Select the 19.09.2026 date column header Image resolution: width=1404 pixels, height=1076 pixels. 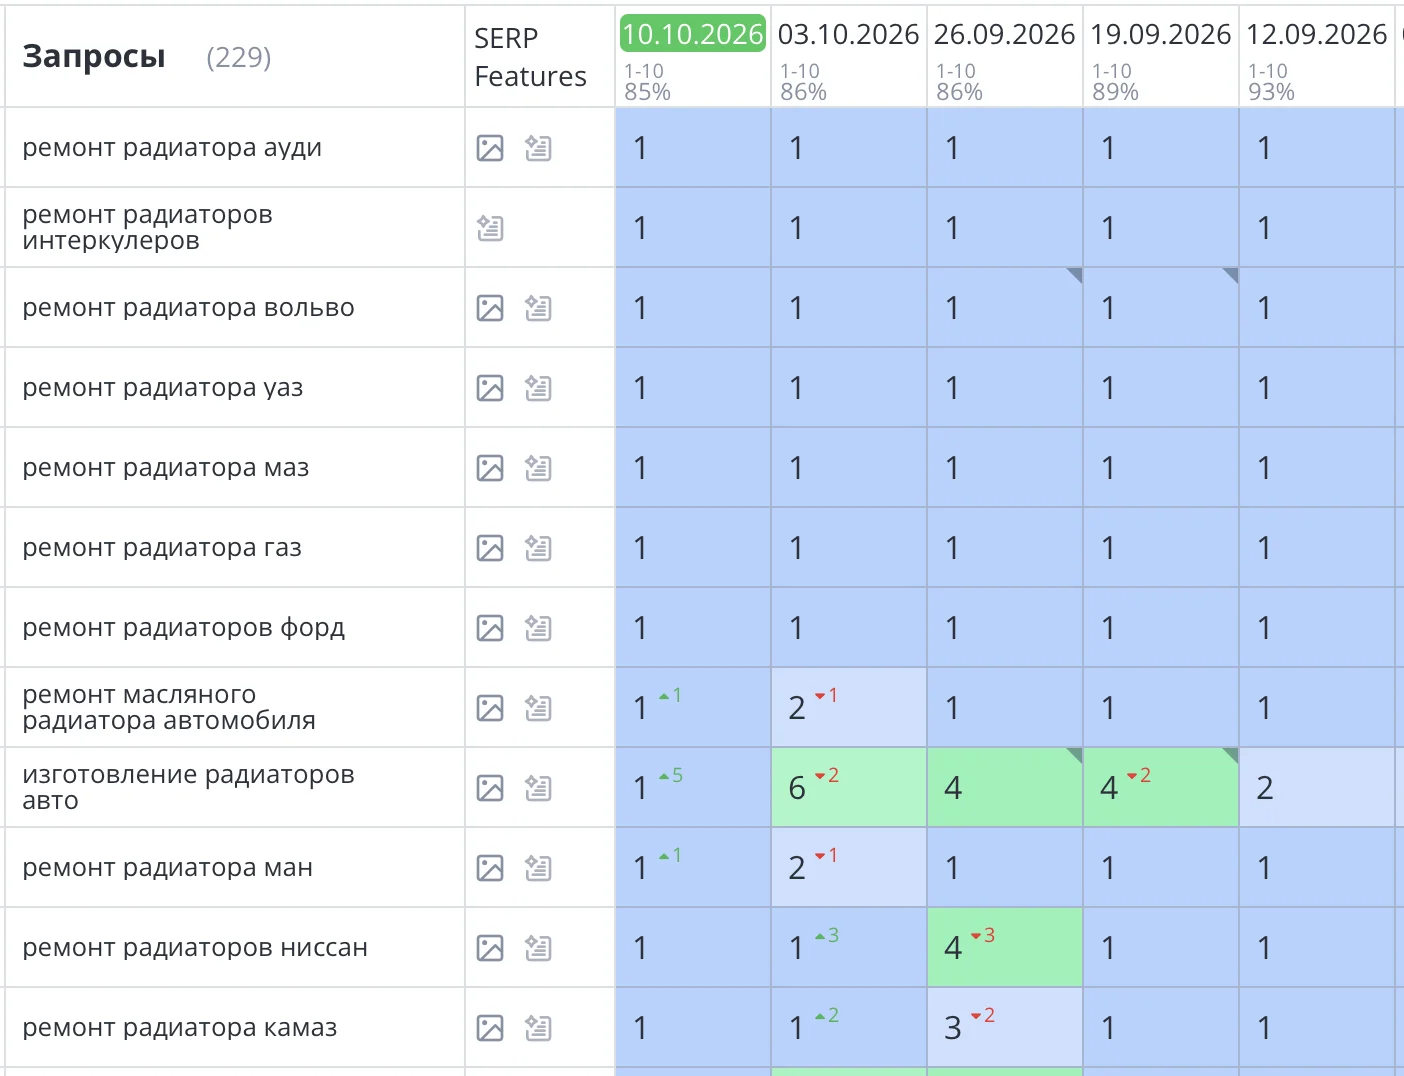1160,34
